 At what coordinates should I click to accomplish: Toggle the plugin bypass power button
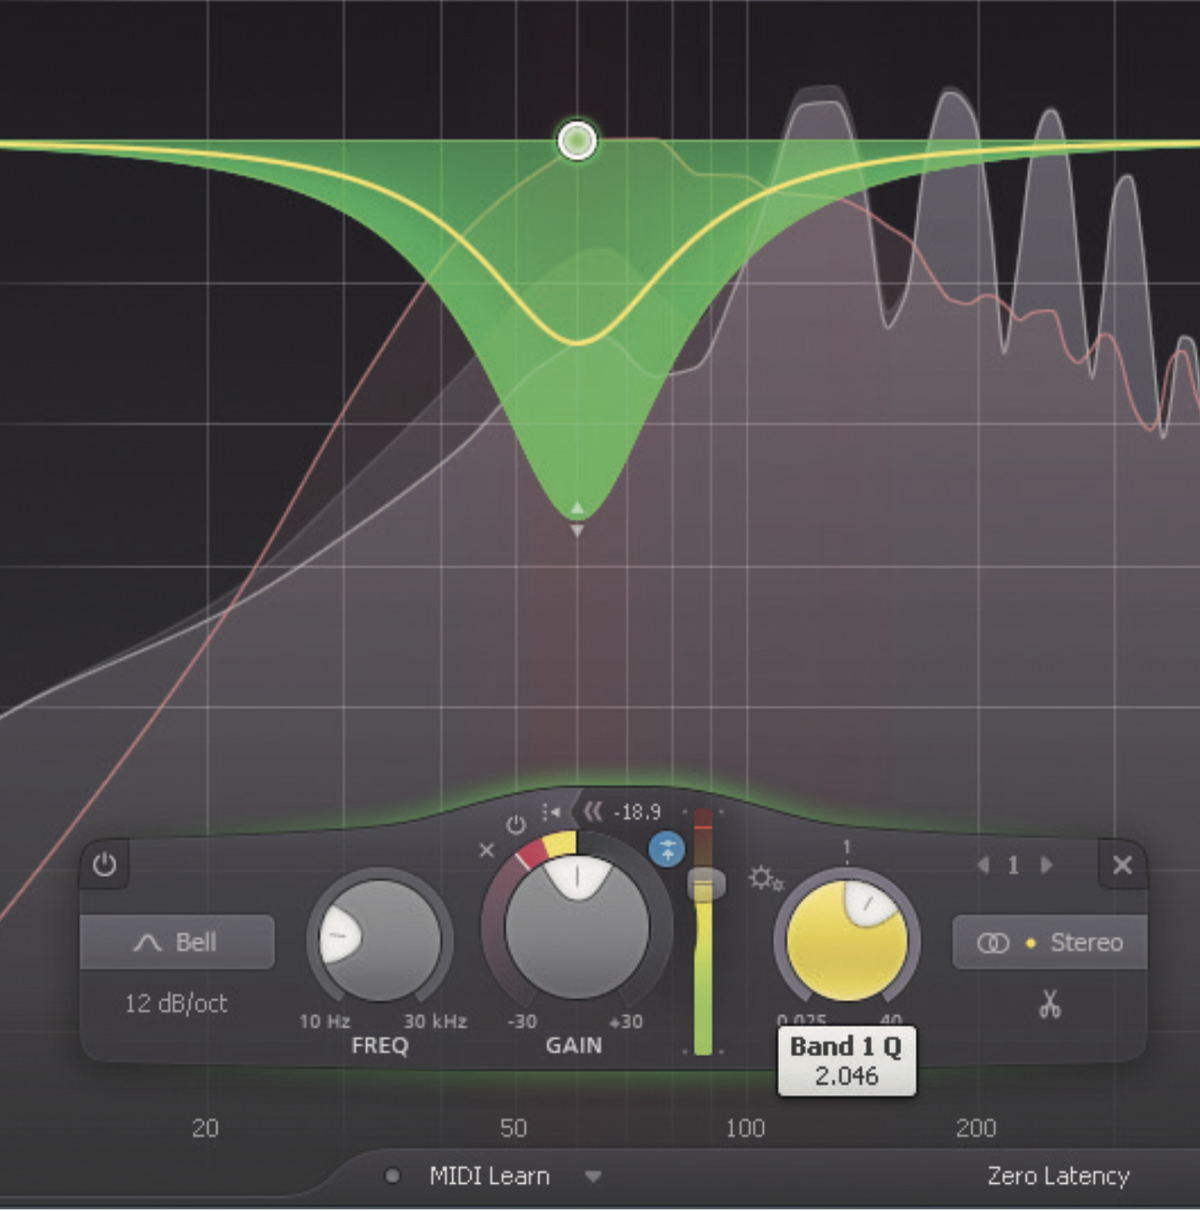tap(106, 866)
